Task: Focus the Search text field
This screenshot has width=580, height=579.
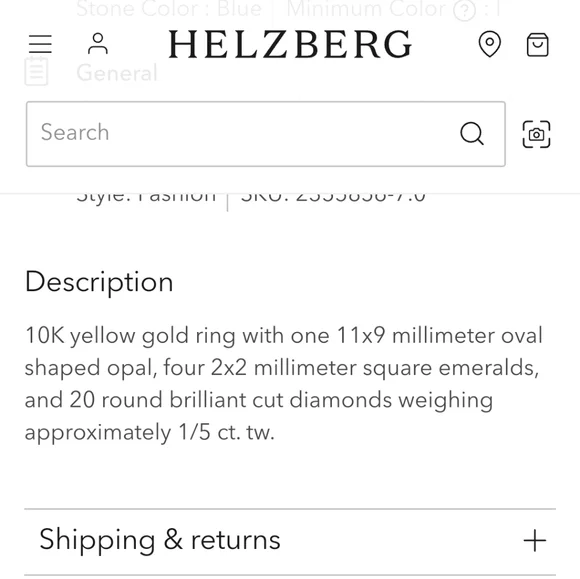Action: coord(266,134)
